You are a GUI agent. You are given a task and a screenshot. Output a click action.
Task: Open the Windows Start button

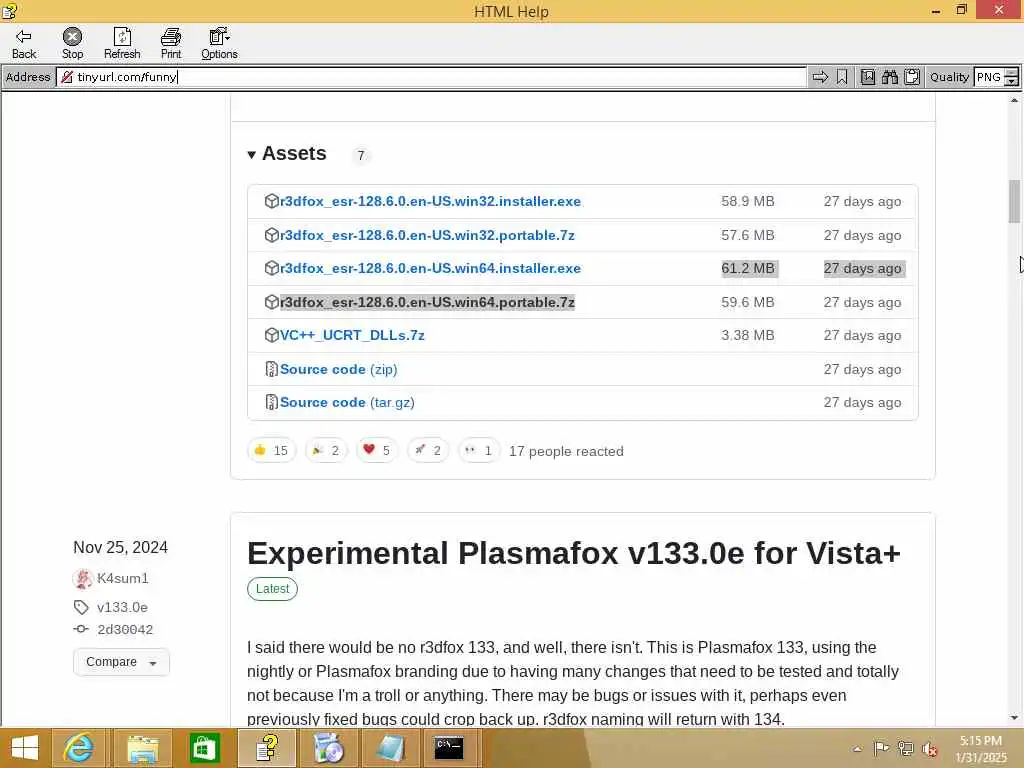point(25,748)
